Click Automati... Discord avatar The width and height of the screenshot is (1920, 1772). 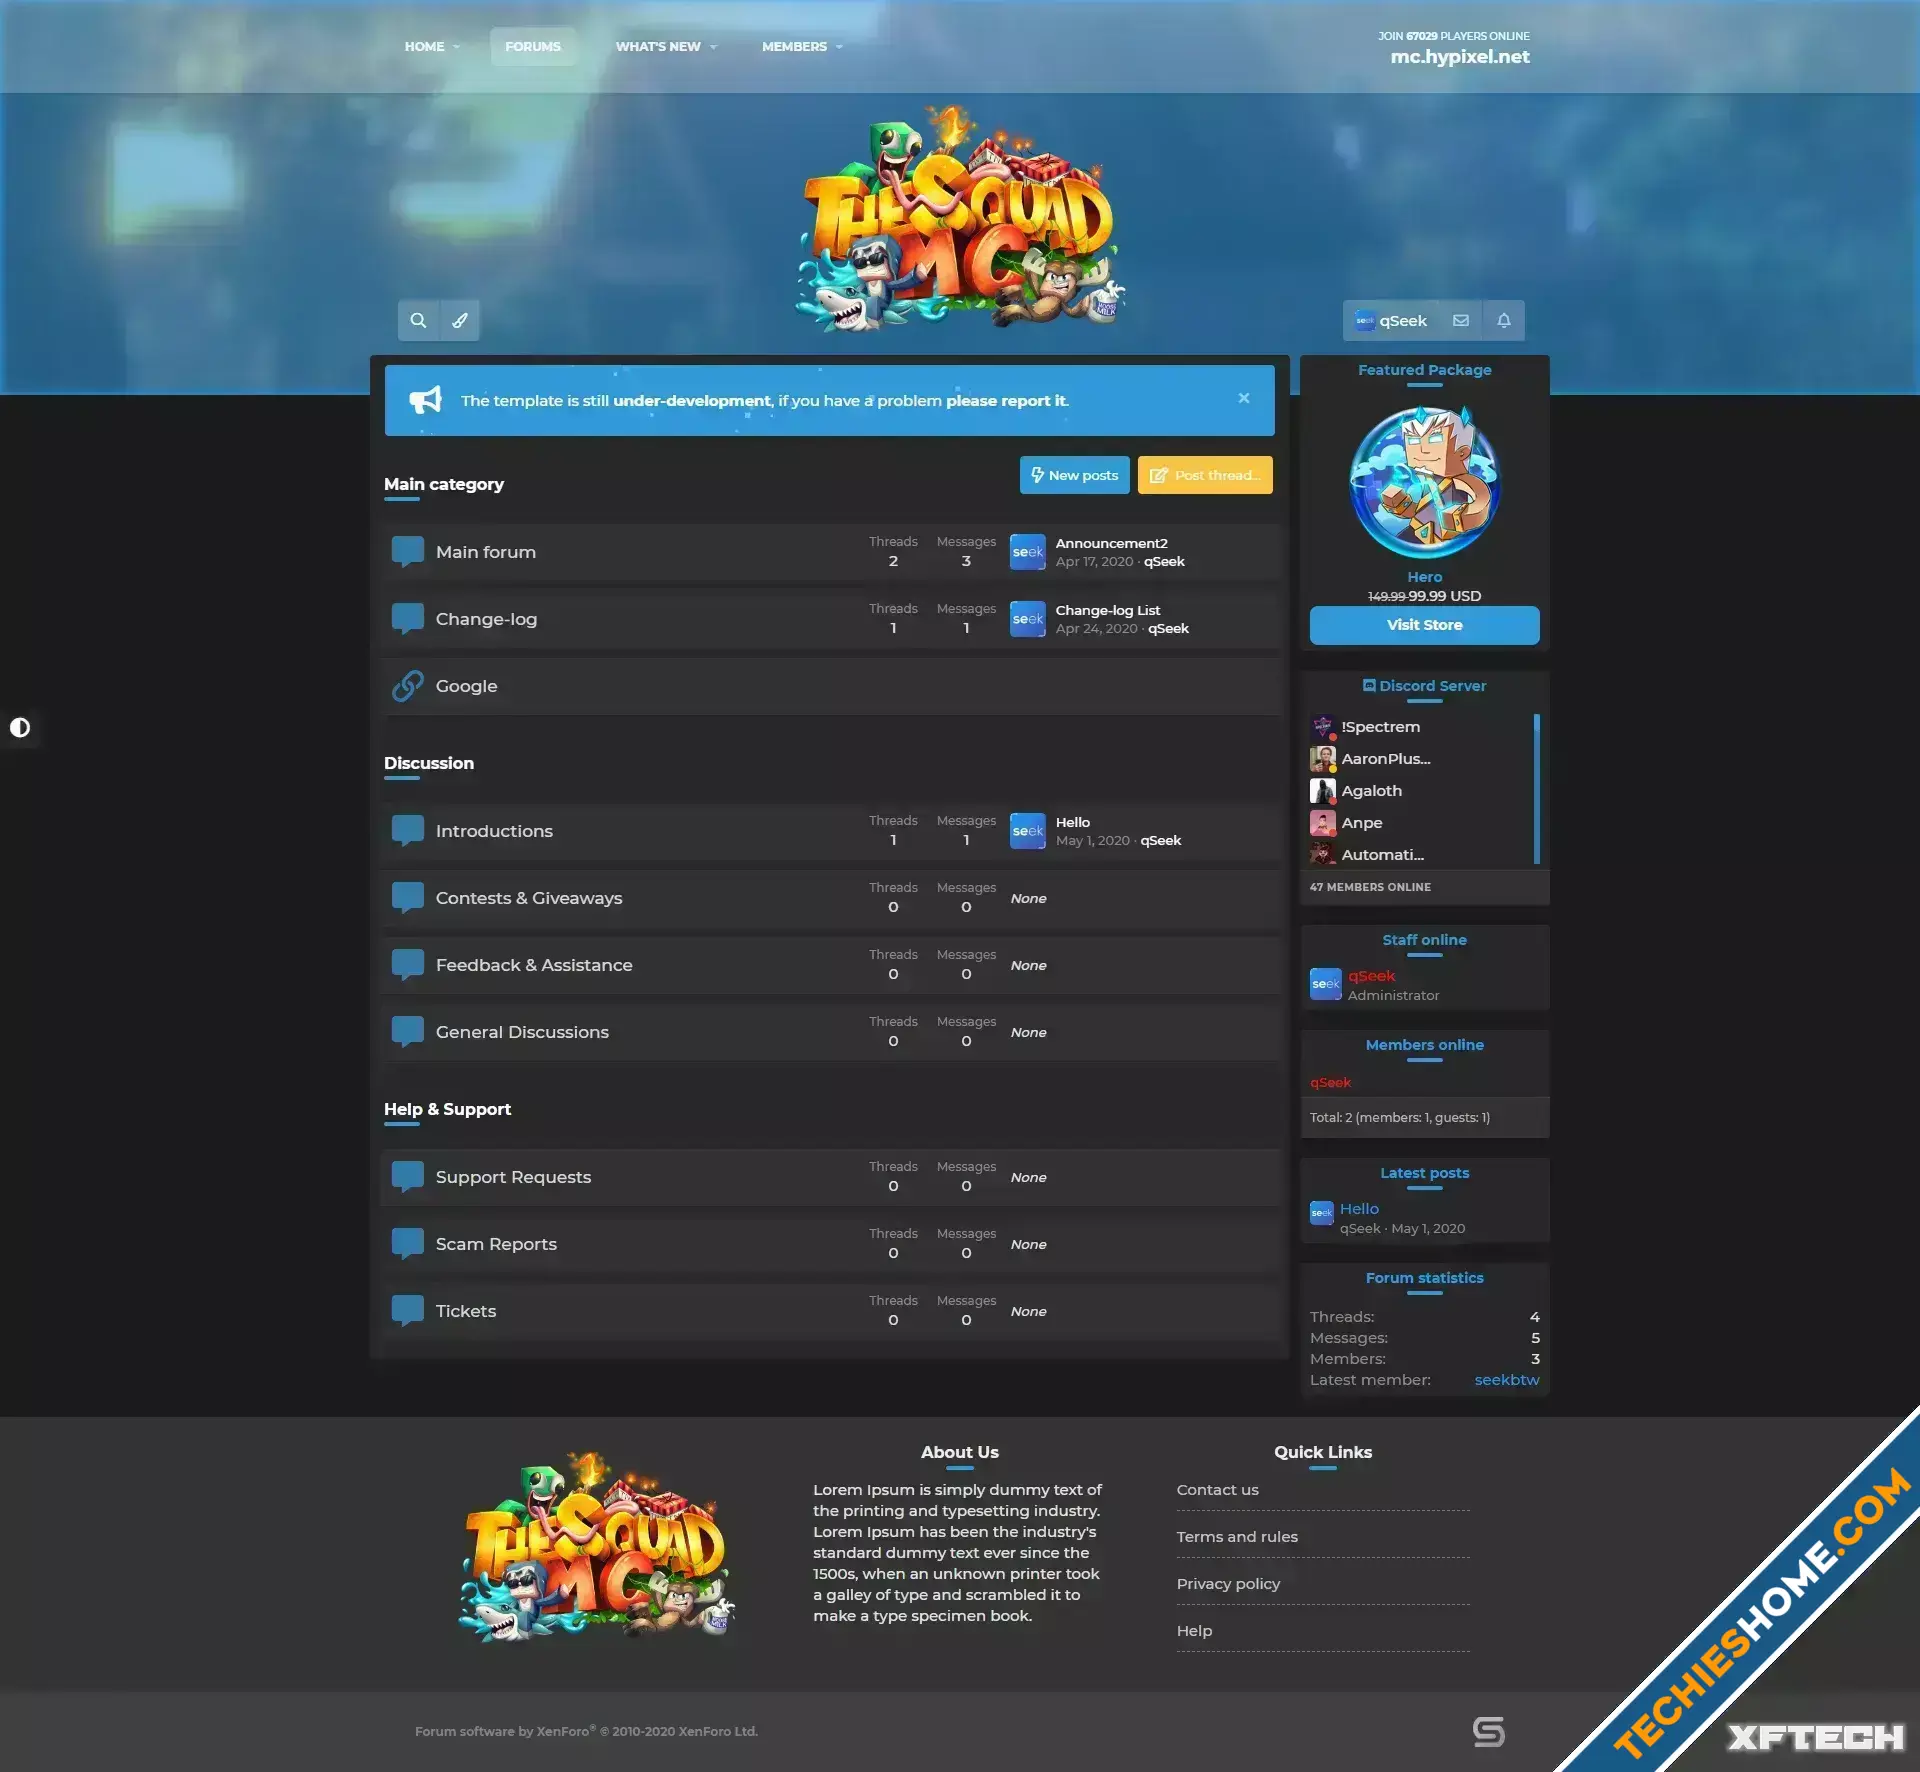(x=1323, y=855)
